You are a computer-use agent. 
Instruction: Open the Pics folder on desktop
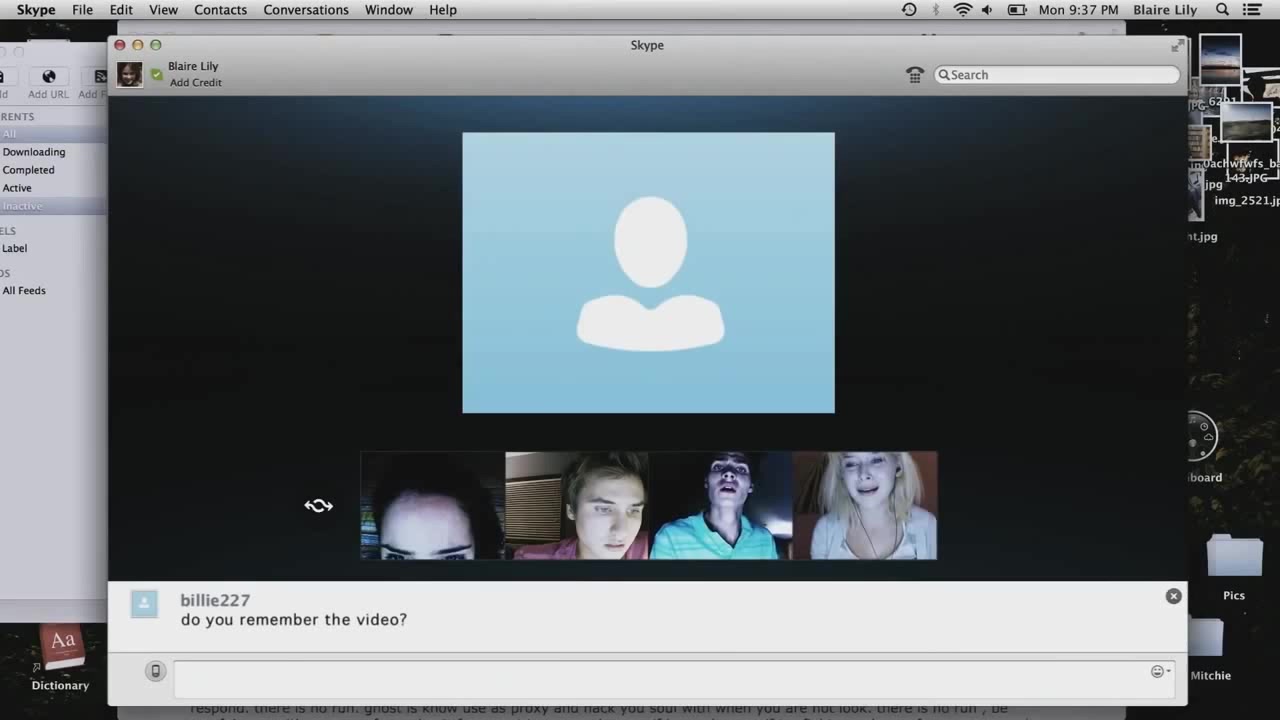tap(1234, 562)
